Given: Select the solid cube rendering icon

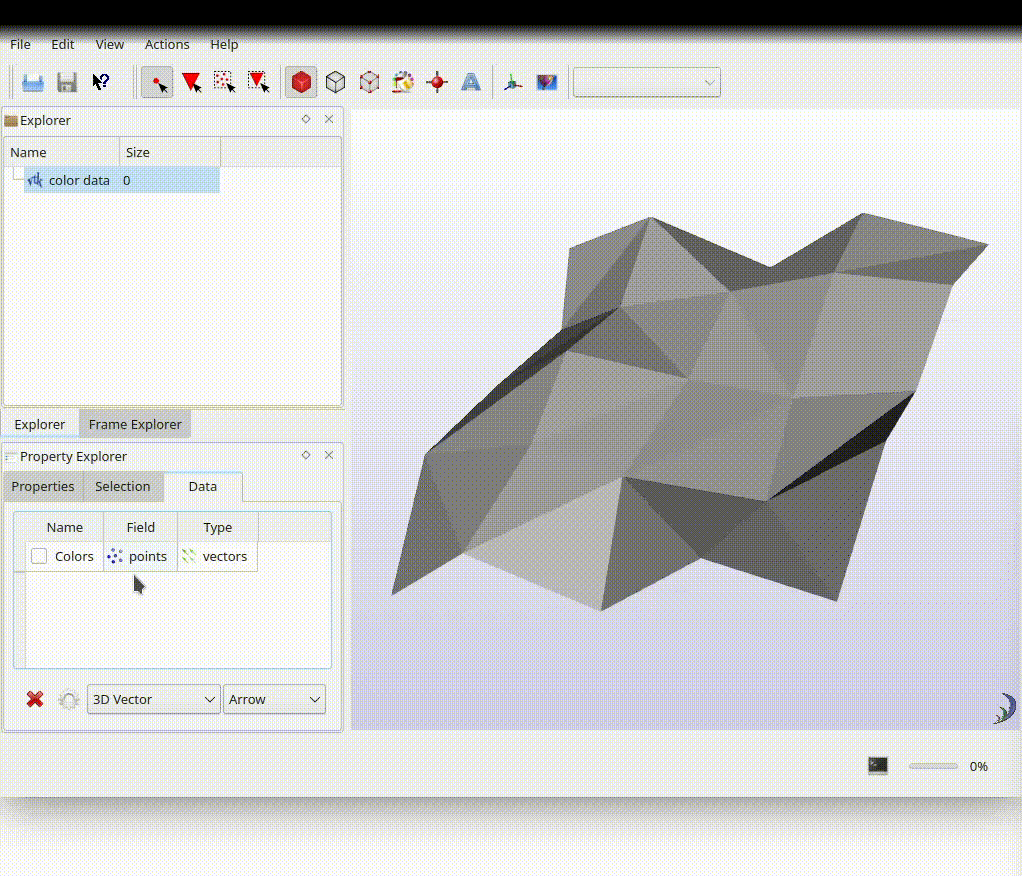Looking at the screenshot, I should click(x=301, y=82).
